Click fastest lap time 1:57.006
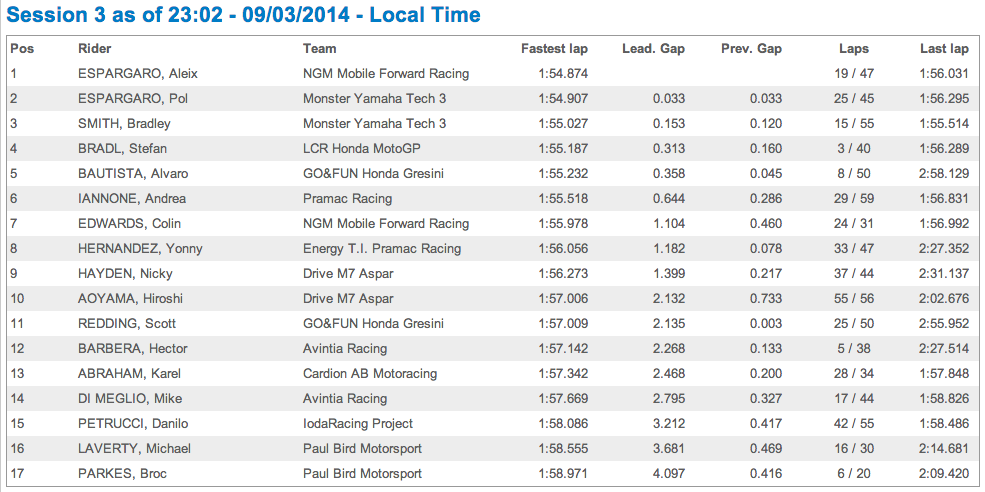The width and height of the screenshot is (985, 492). pyautogui.click(x=563, y=298)
